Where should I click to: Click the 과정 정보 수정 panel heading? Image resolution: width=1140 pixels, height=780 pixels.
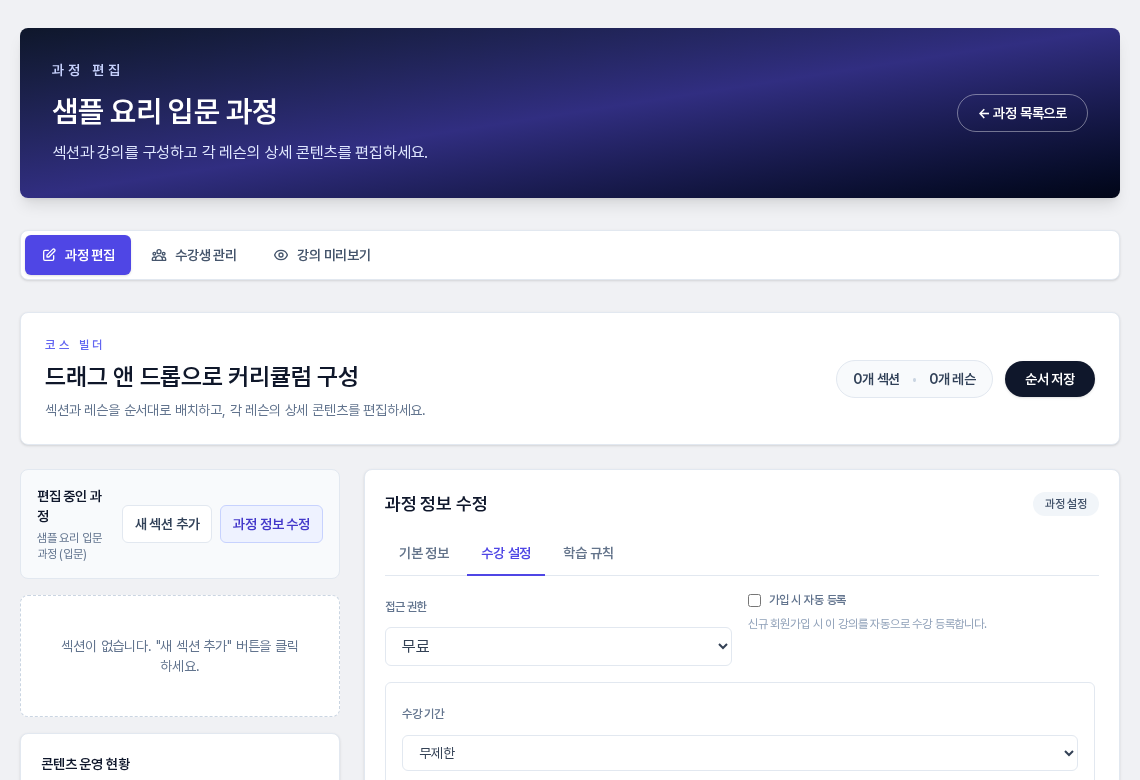[x=436, y=504]
